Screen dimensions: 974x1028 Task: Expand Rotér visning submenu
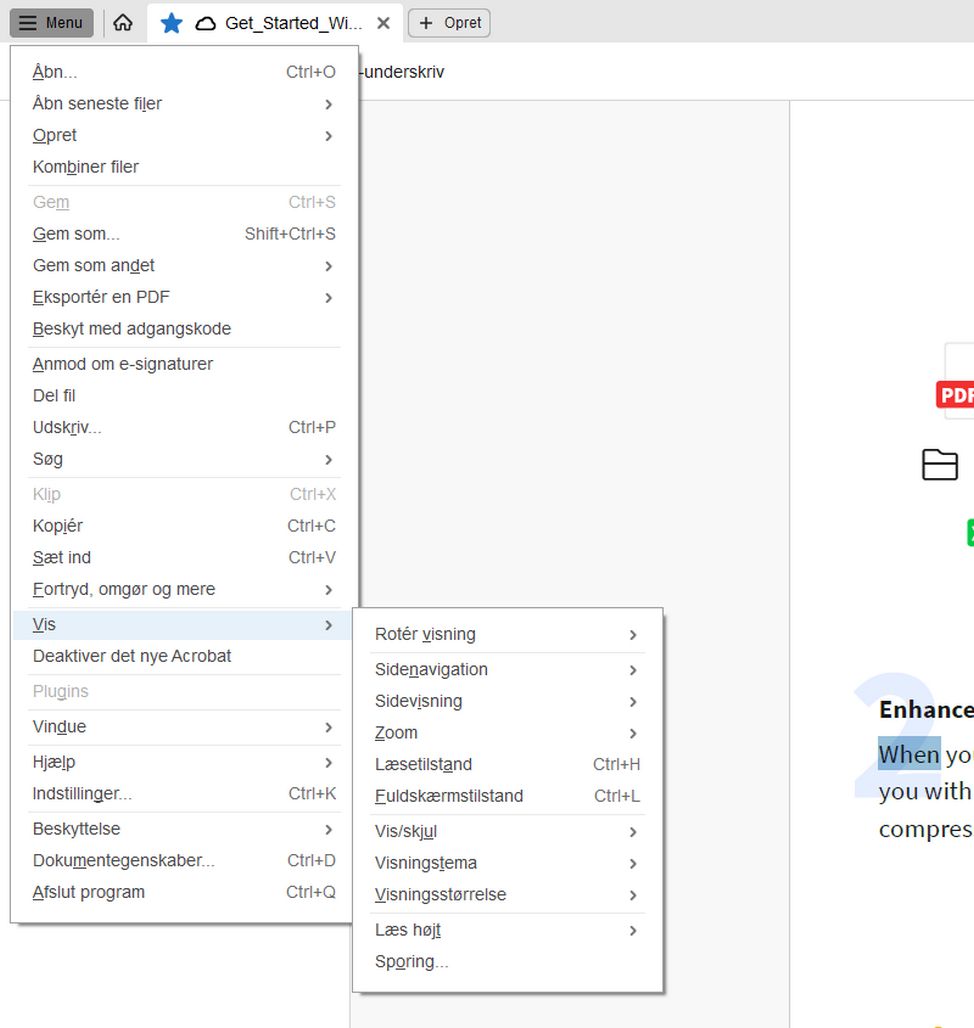[x=507, y=634]
